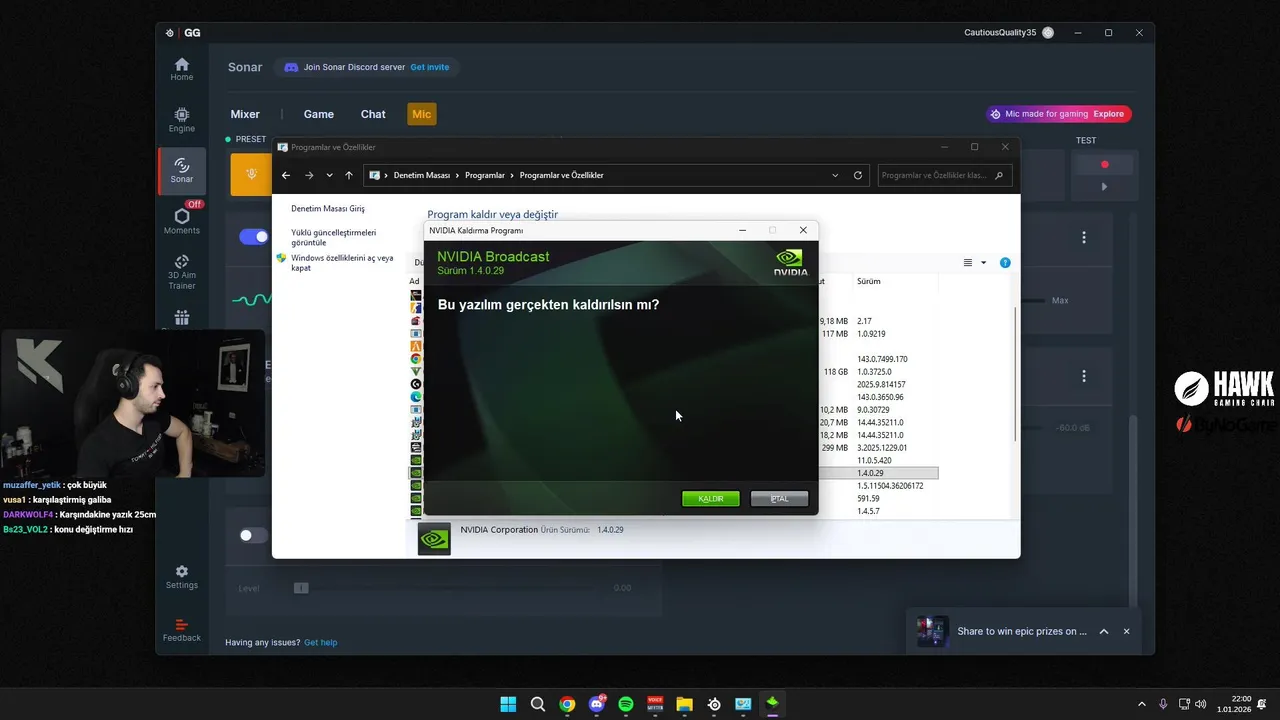
Task: Show hidden system tray icons
Action: click(x=1142, y=704)
